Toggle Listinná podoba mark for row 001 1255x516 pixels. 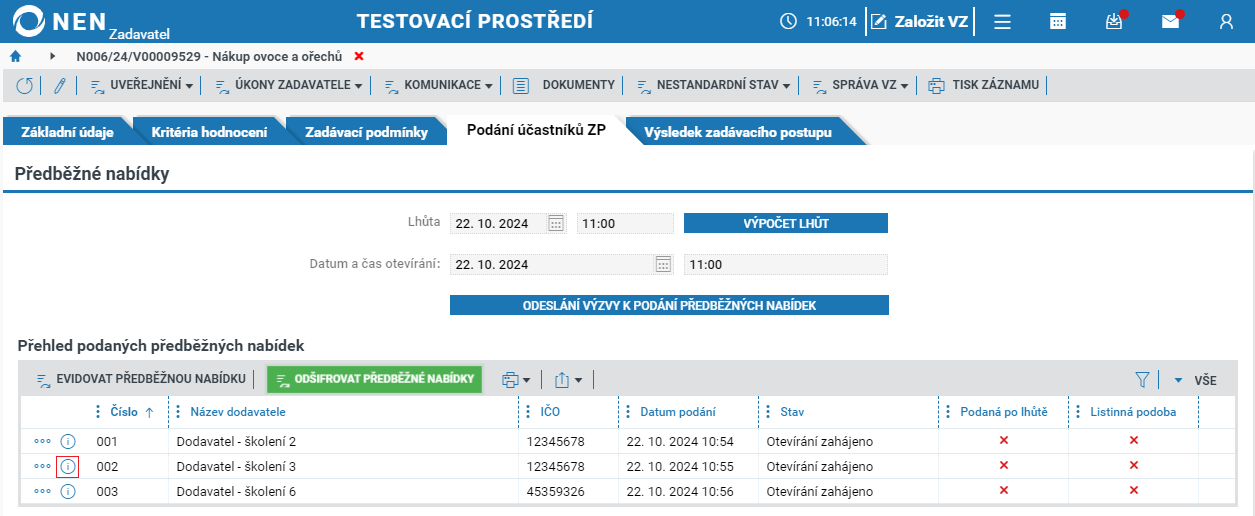point(1134,441)
